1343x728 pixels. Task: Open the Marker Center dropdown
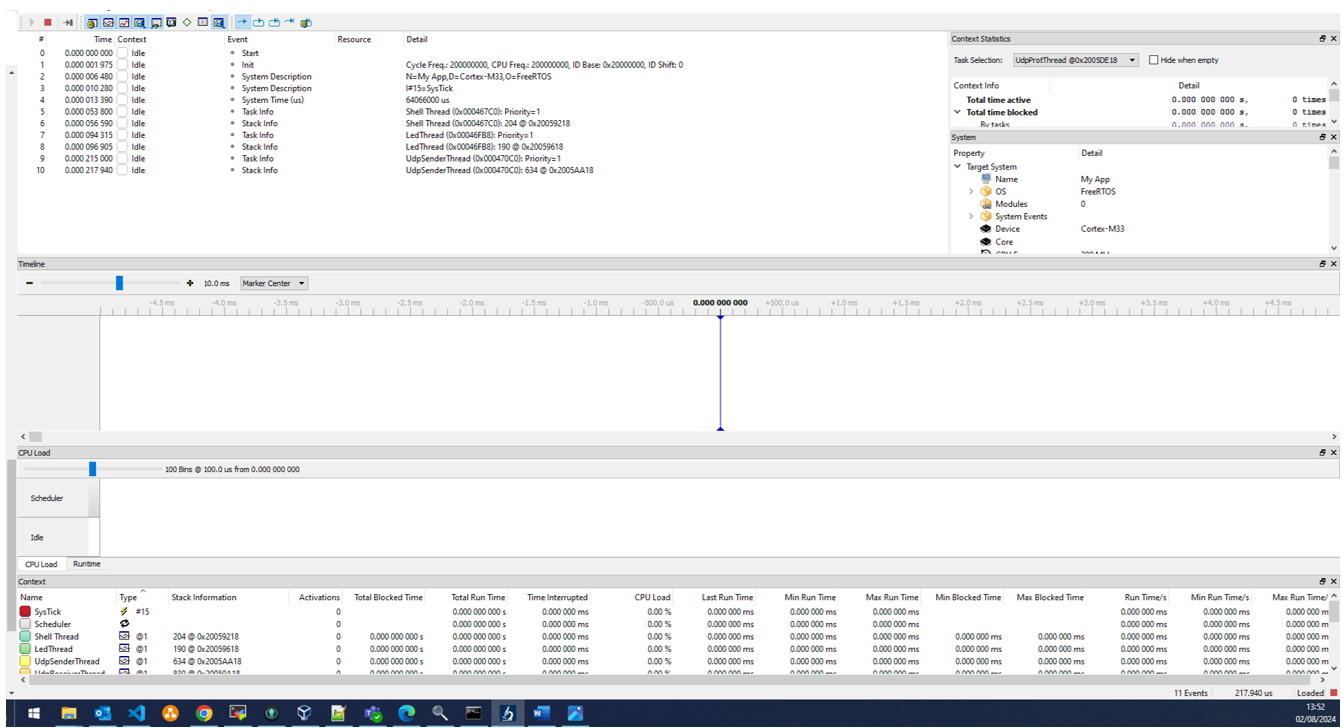272,284
